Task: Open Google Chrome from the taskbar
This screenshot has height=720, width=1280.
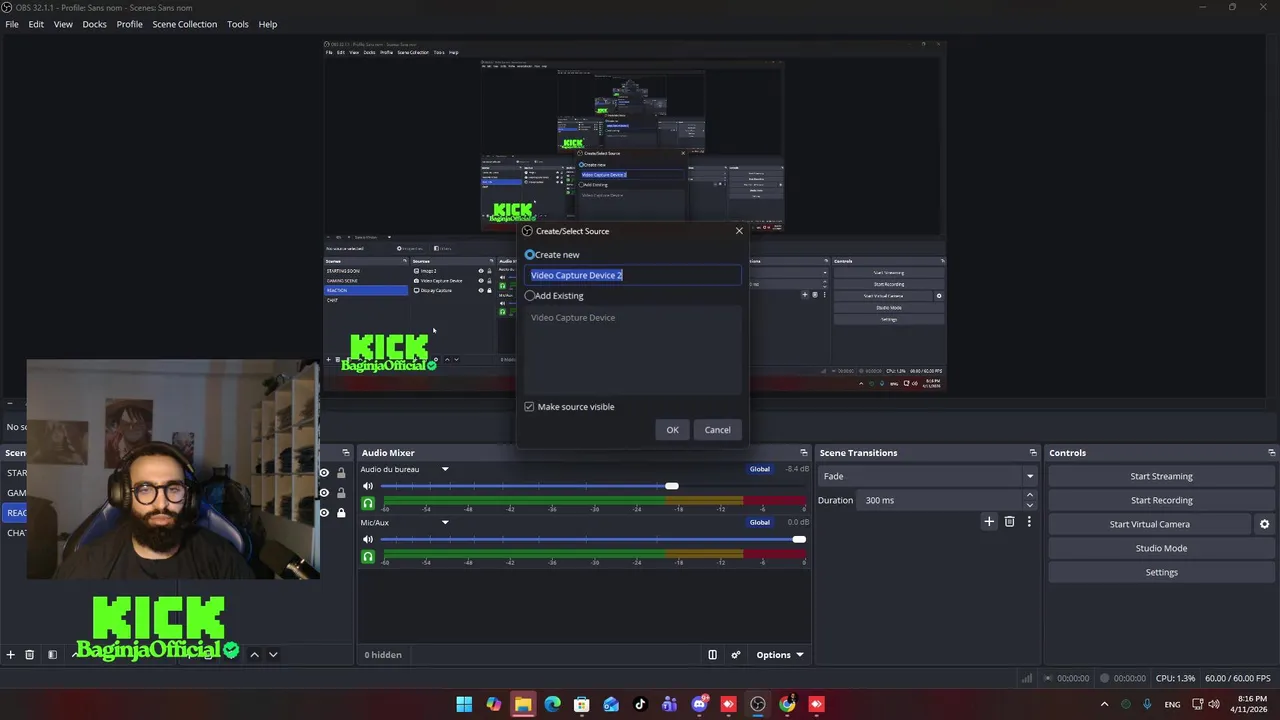Action: (x=787, y=704)
